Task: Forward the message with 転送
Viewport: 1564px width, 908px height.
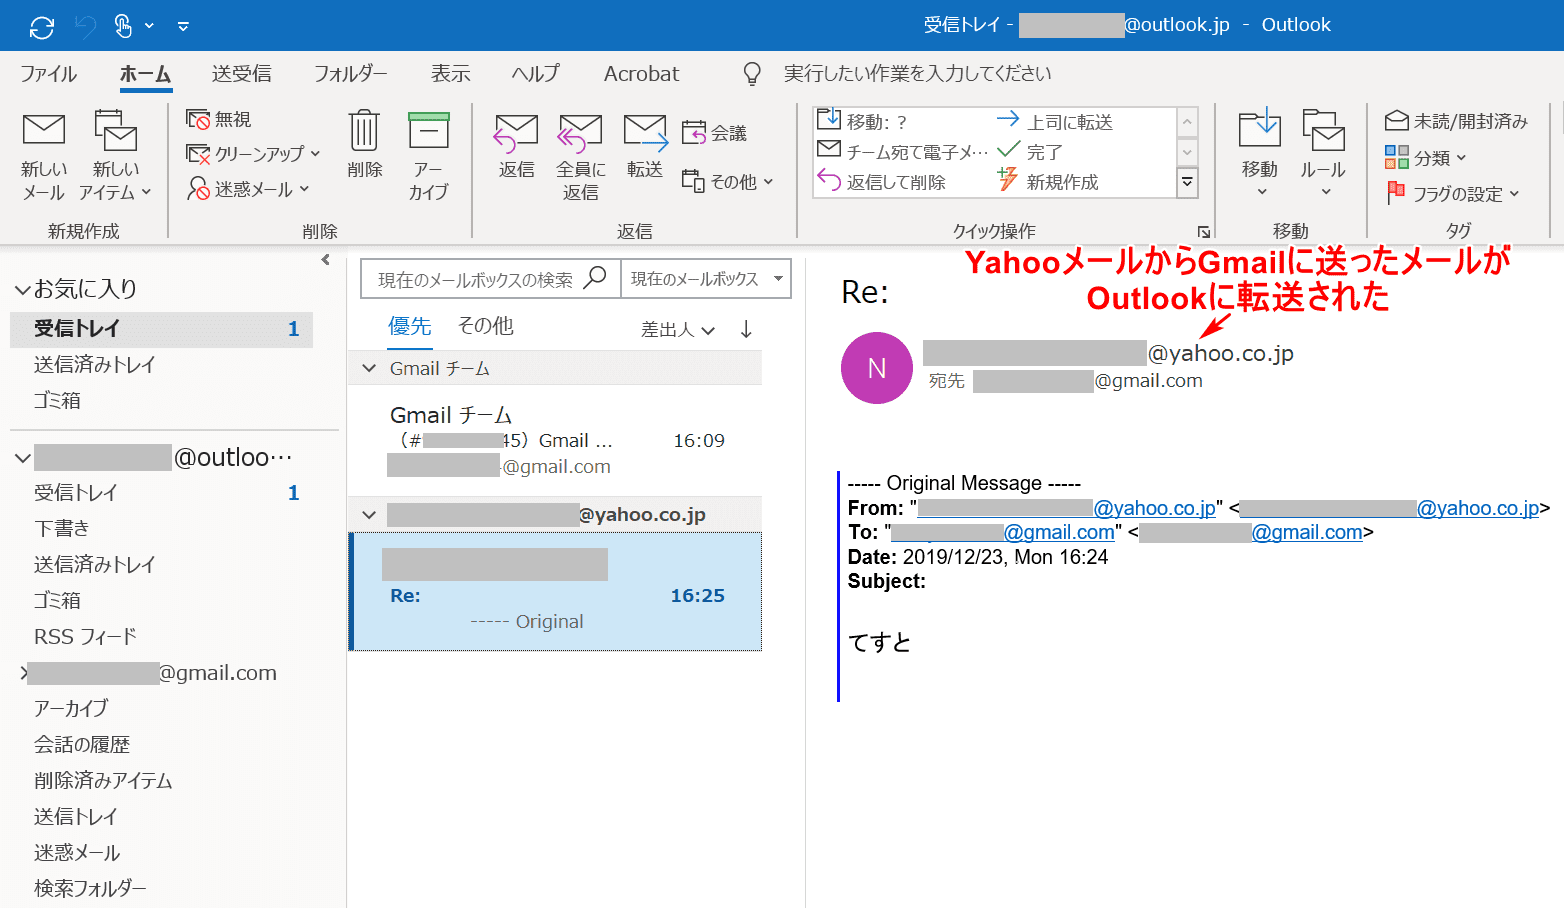Action: pos(645,146)
